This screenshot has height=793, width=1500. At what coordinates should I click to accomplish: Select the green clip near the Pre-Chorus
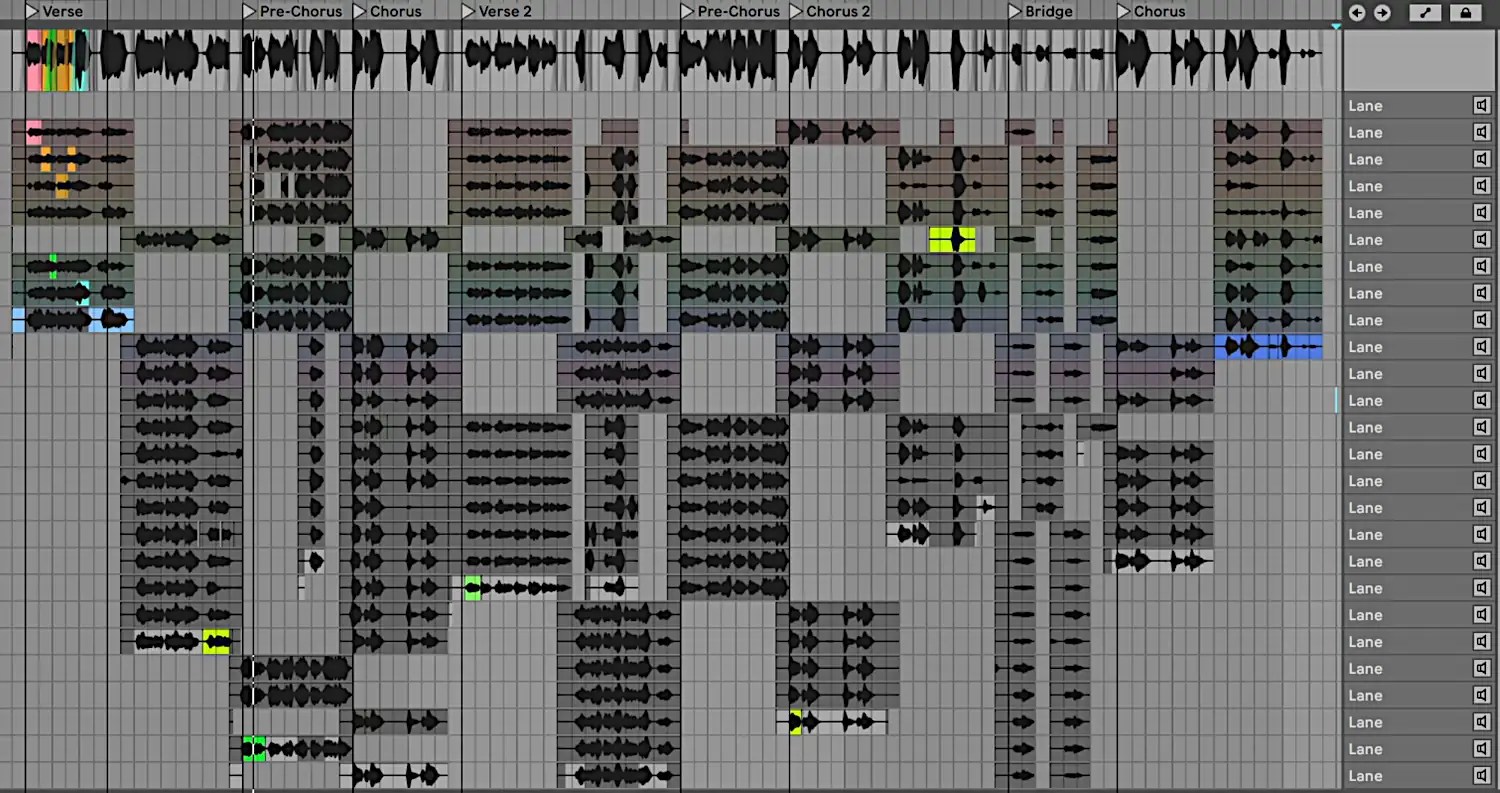click(x=253, y=748)
